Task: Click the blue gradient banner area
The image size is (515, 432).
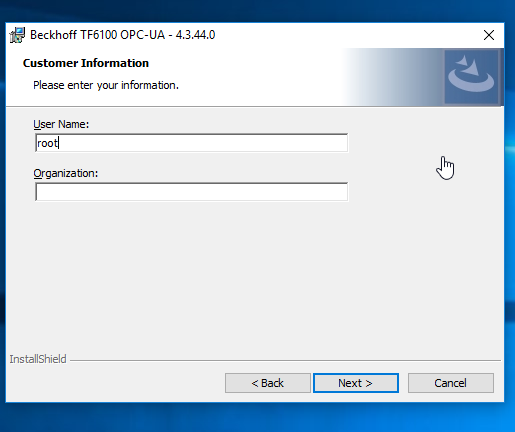Action: [x=393, y=77]
